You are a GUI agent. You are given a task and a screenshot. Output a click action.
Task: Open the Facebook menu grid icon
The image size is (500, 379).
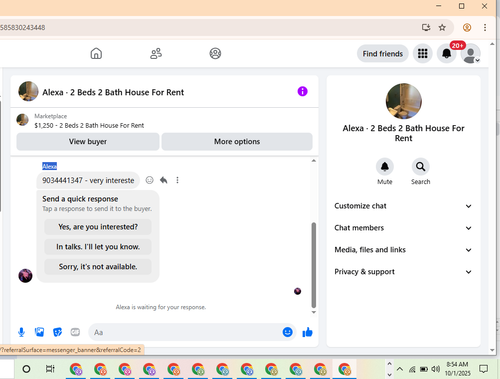pyautogui.click(x=423, y=53)
